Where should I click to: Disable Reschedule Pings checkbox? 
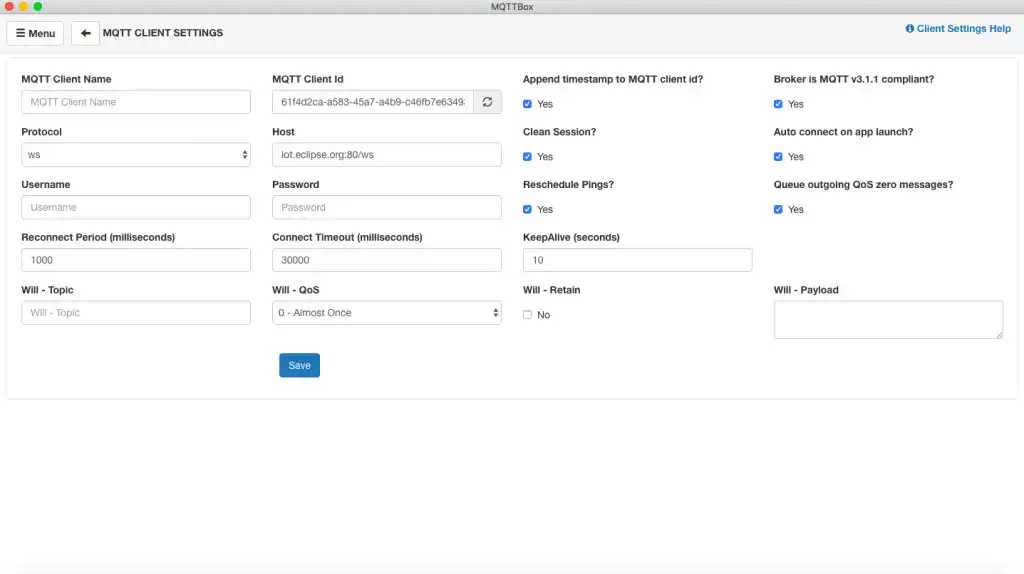(x=528, y=210)
